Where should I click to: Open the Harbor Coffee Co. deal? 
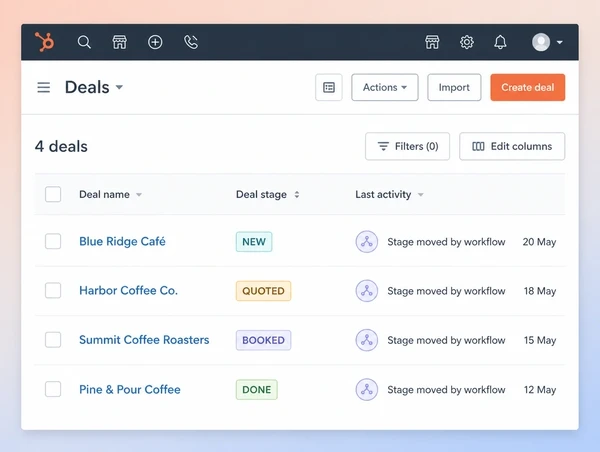(129, 290)
